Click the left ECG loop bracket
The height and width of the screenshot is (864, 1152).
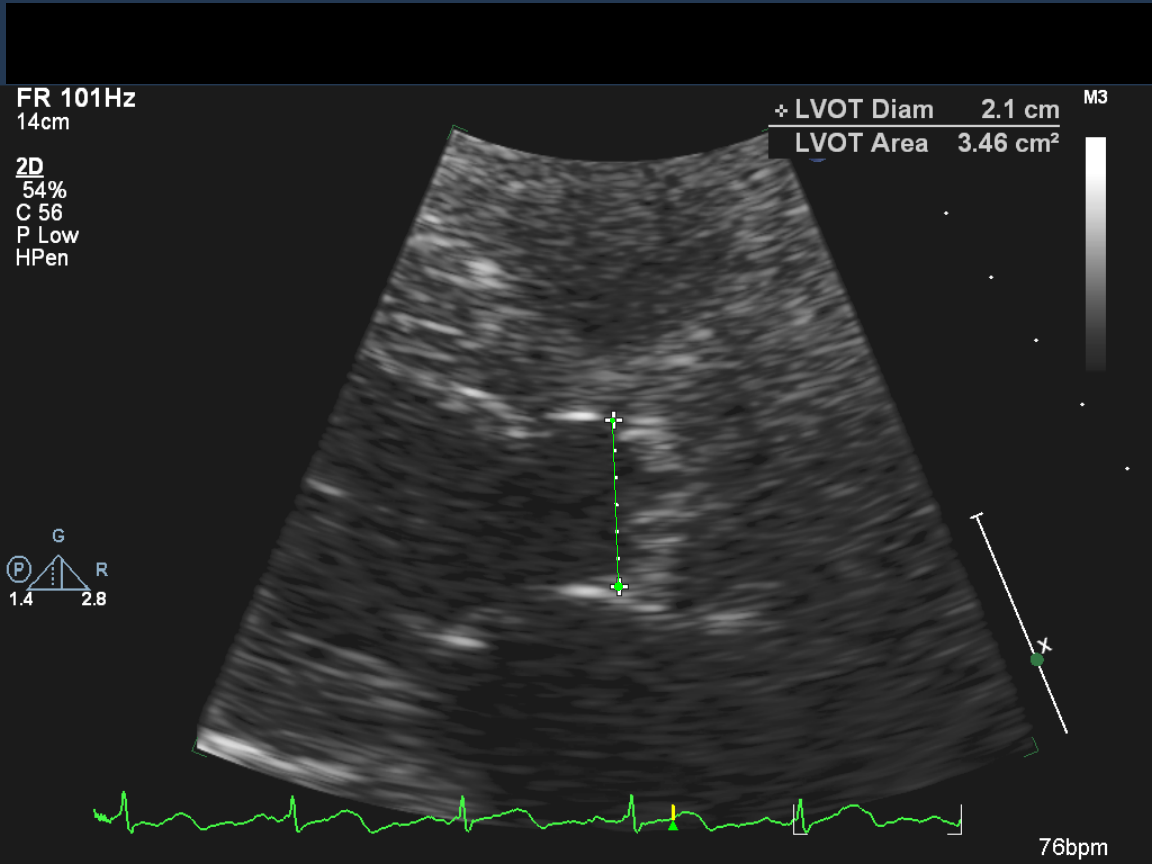tap(798, 817)
